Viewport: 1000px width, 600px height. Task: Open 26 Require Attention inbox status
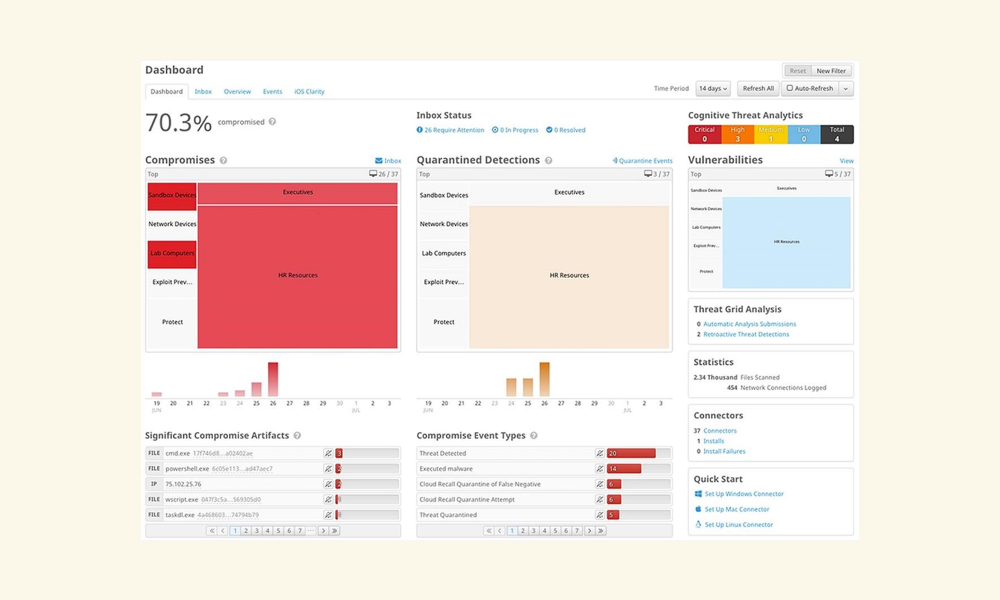(x=450, y=130)
